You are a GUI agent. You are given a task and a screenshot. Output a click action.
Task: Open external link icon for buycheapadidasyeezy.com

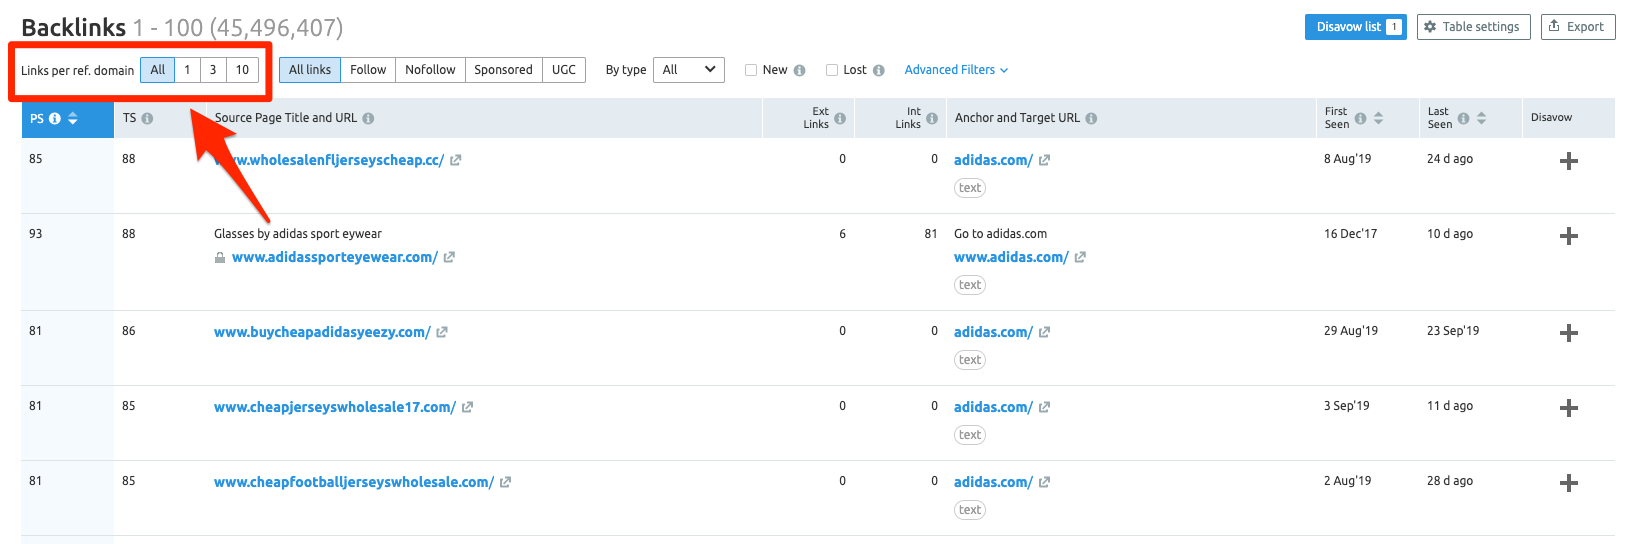click(x=442, y=332)
